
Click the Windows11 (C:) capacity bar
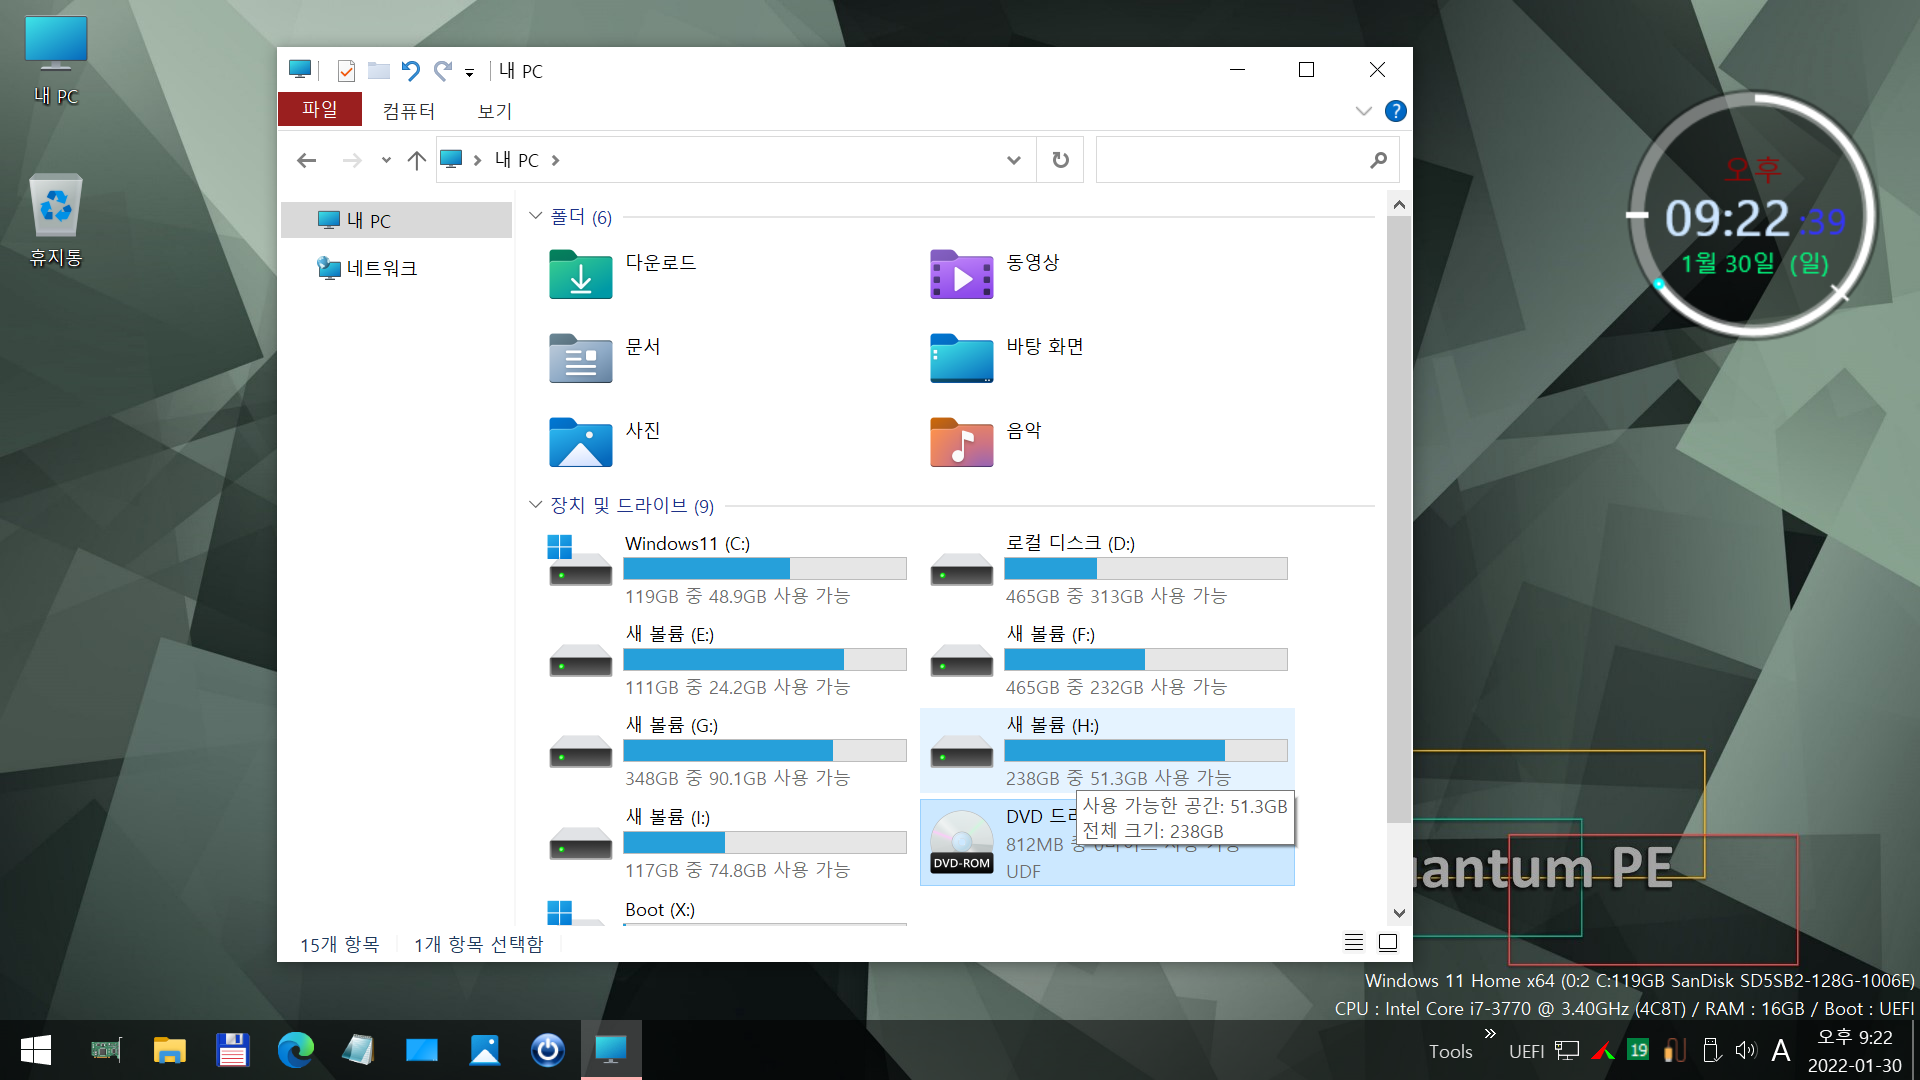tap(765, 569)
